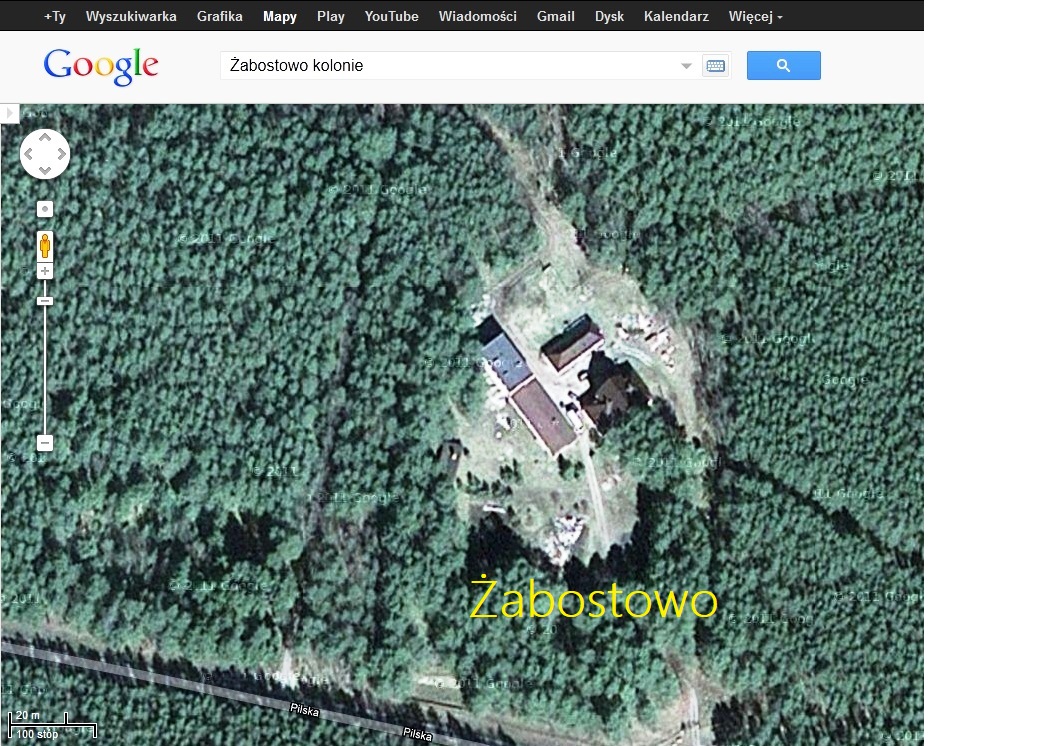Viewport: 1055px width, 746px height.
Task: Open the +Ty link
Action: click(x=54, y=16)
